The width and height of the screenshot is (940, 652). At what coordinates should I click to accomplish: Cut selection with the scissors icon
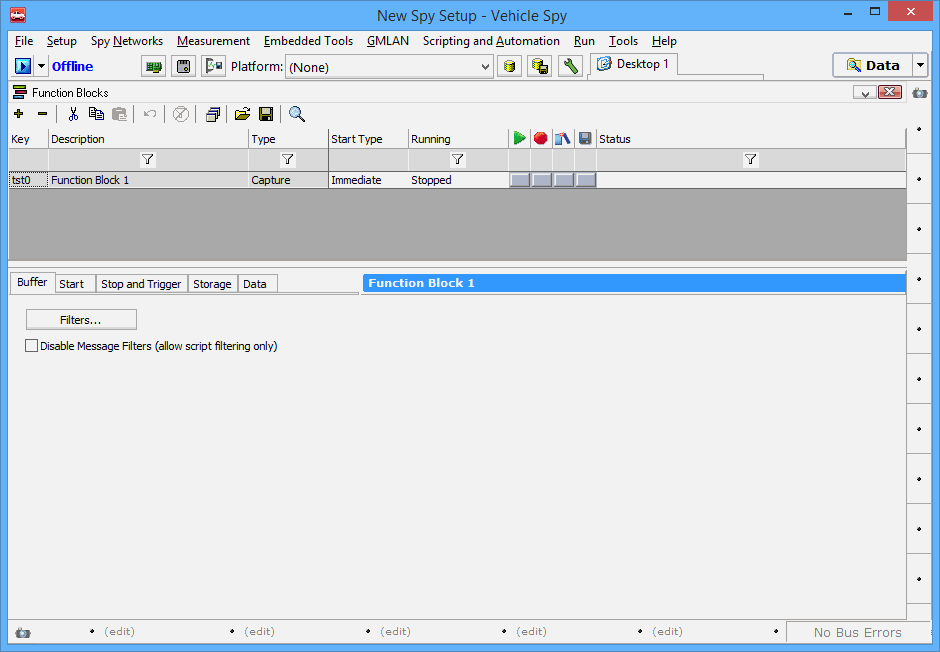[73, 114]
